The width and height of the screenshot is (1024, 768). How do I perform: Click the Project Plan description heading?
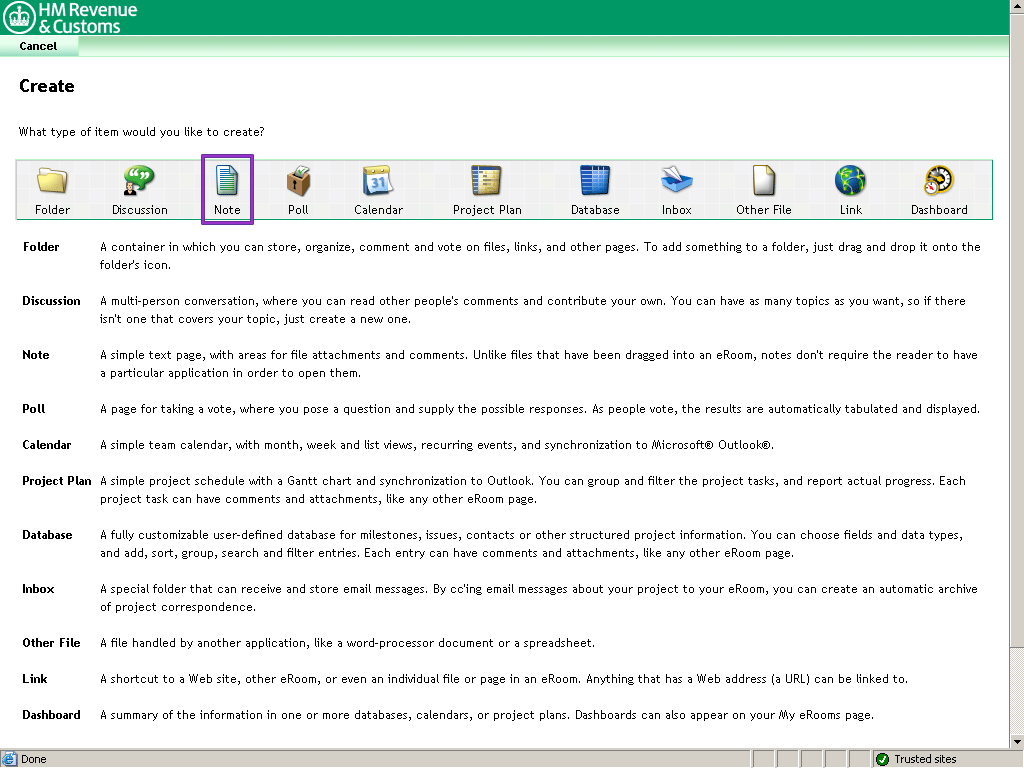57,481
